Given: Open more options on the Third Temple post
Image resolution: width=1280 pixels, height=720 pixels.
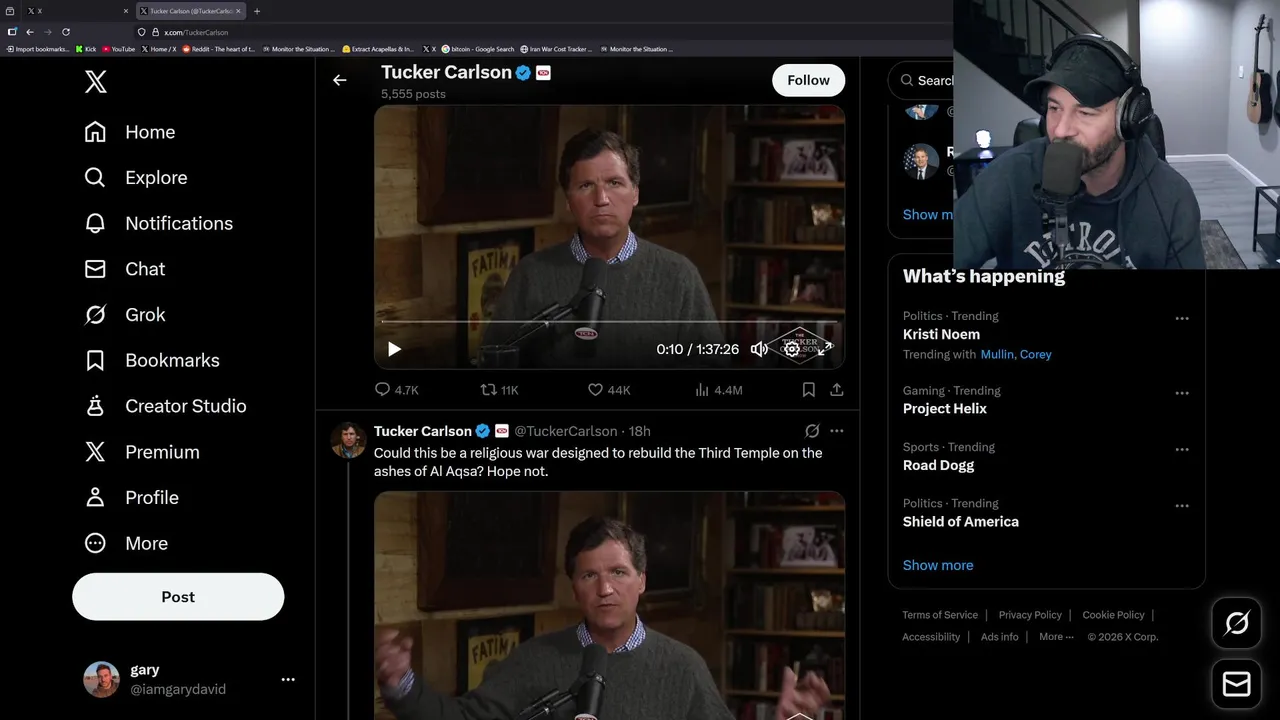Looking at the screenshot, I should 837,431.
